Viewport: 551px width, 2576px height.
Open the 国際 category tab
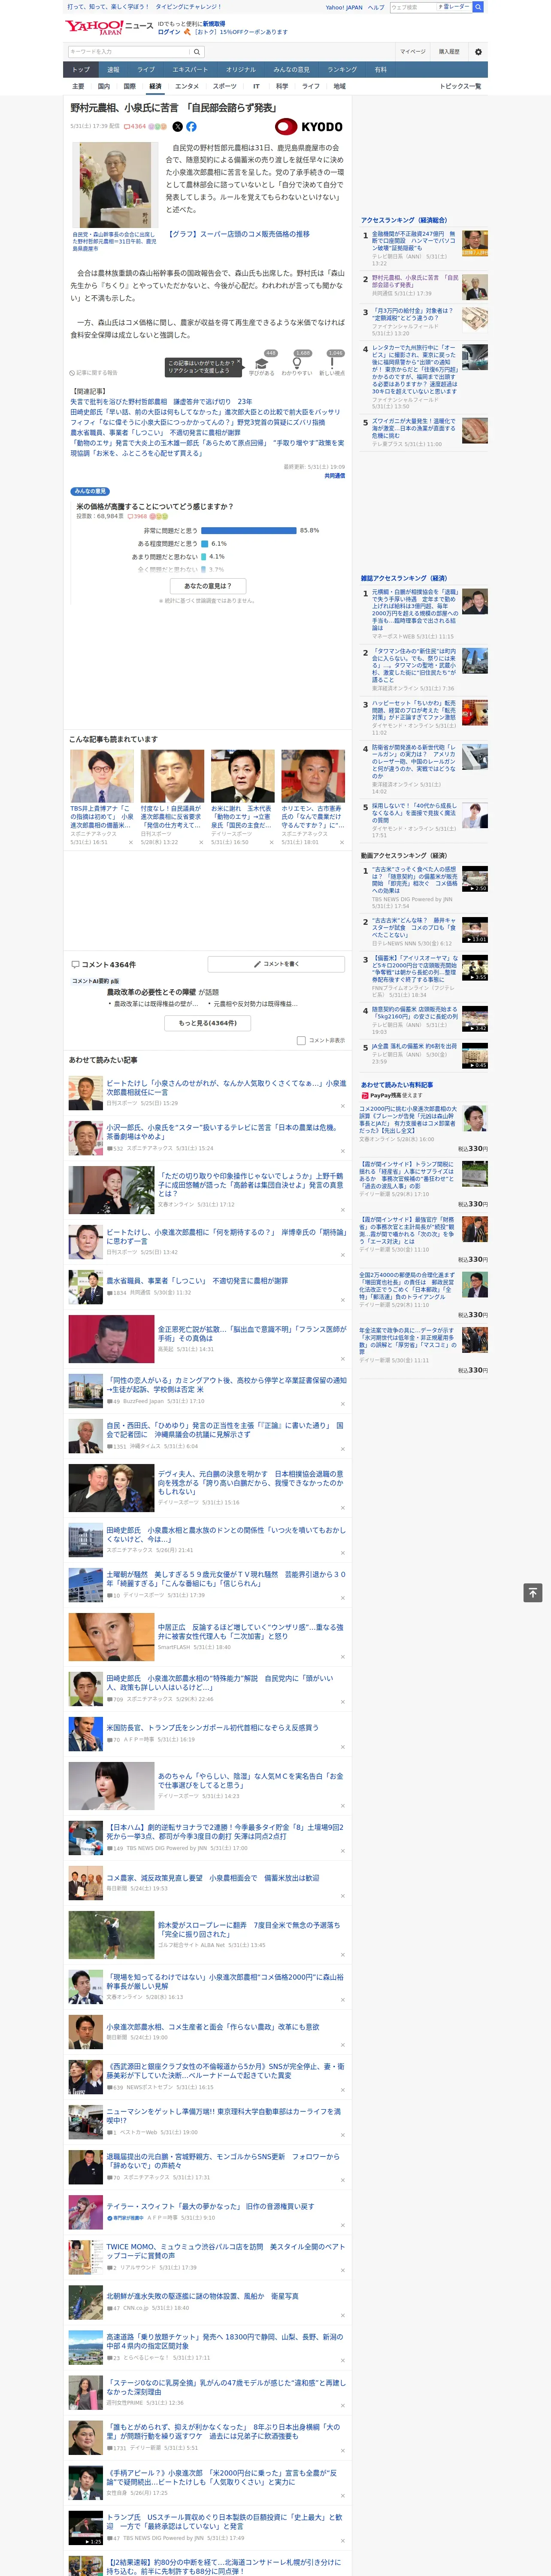click(x=129, y=86)
